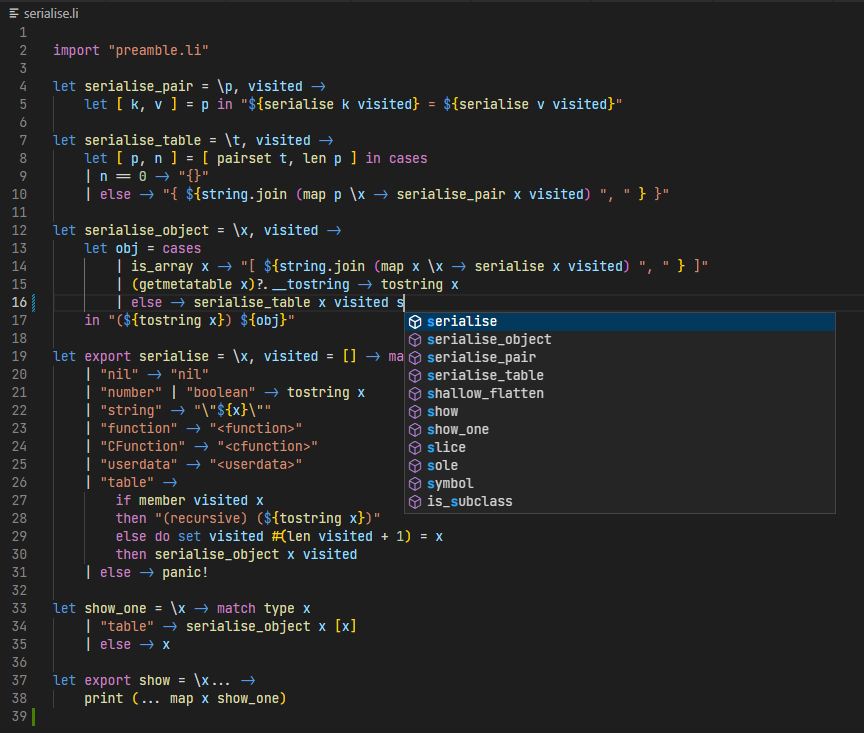Image resolution: width=864 pixels, height=733 pixels.
Task: Choose 'serialise_object' from the suggestion list
Action: [620, 340]
